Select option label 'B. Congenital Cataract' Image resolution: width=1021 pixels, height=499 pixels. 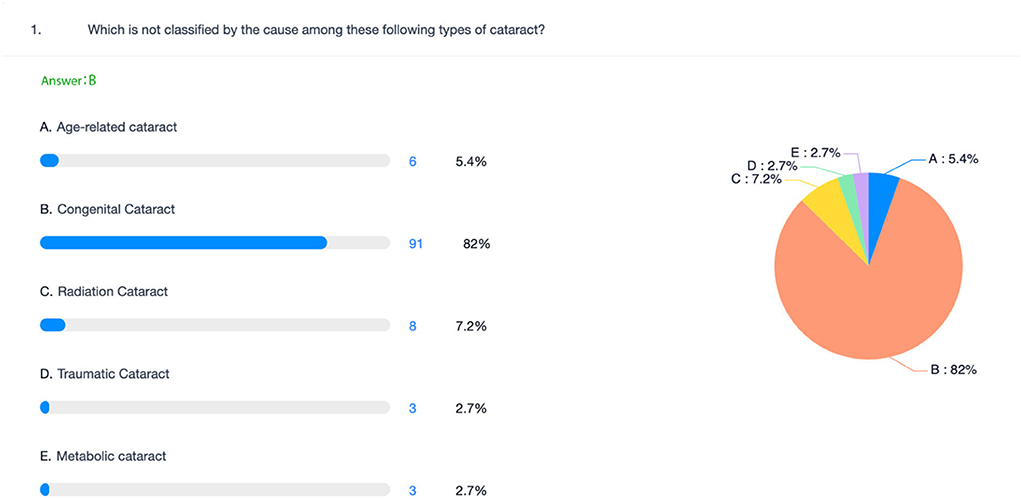[107, 210]
